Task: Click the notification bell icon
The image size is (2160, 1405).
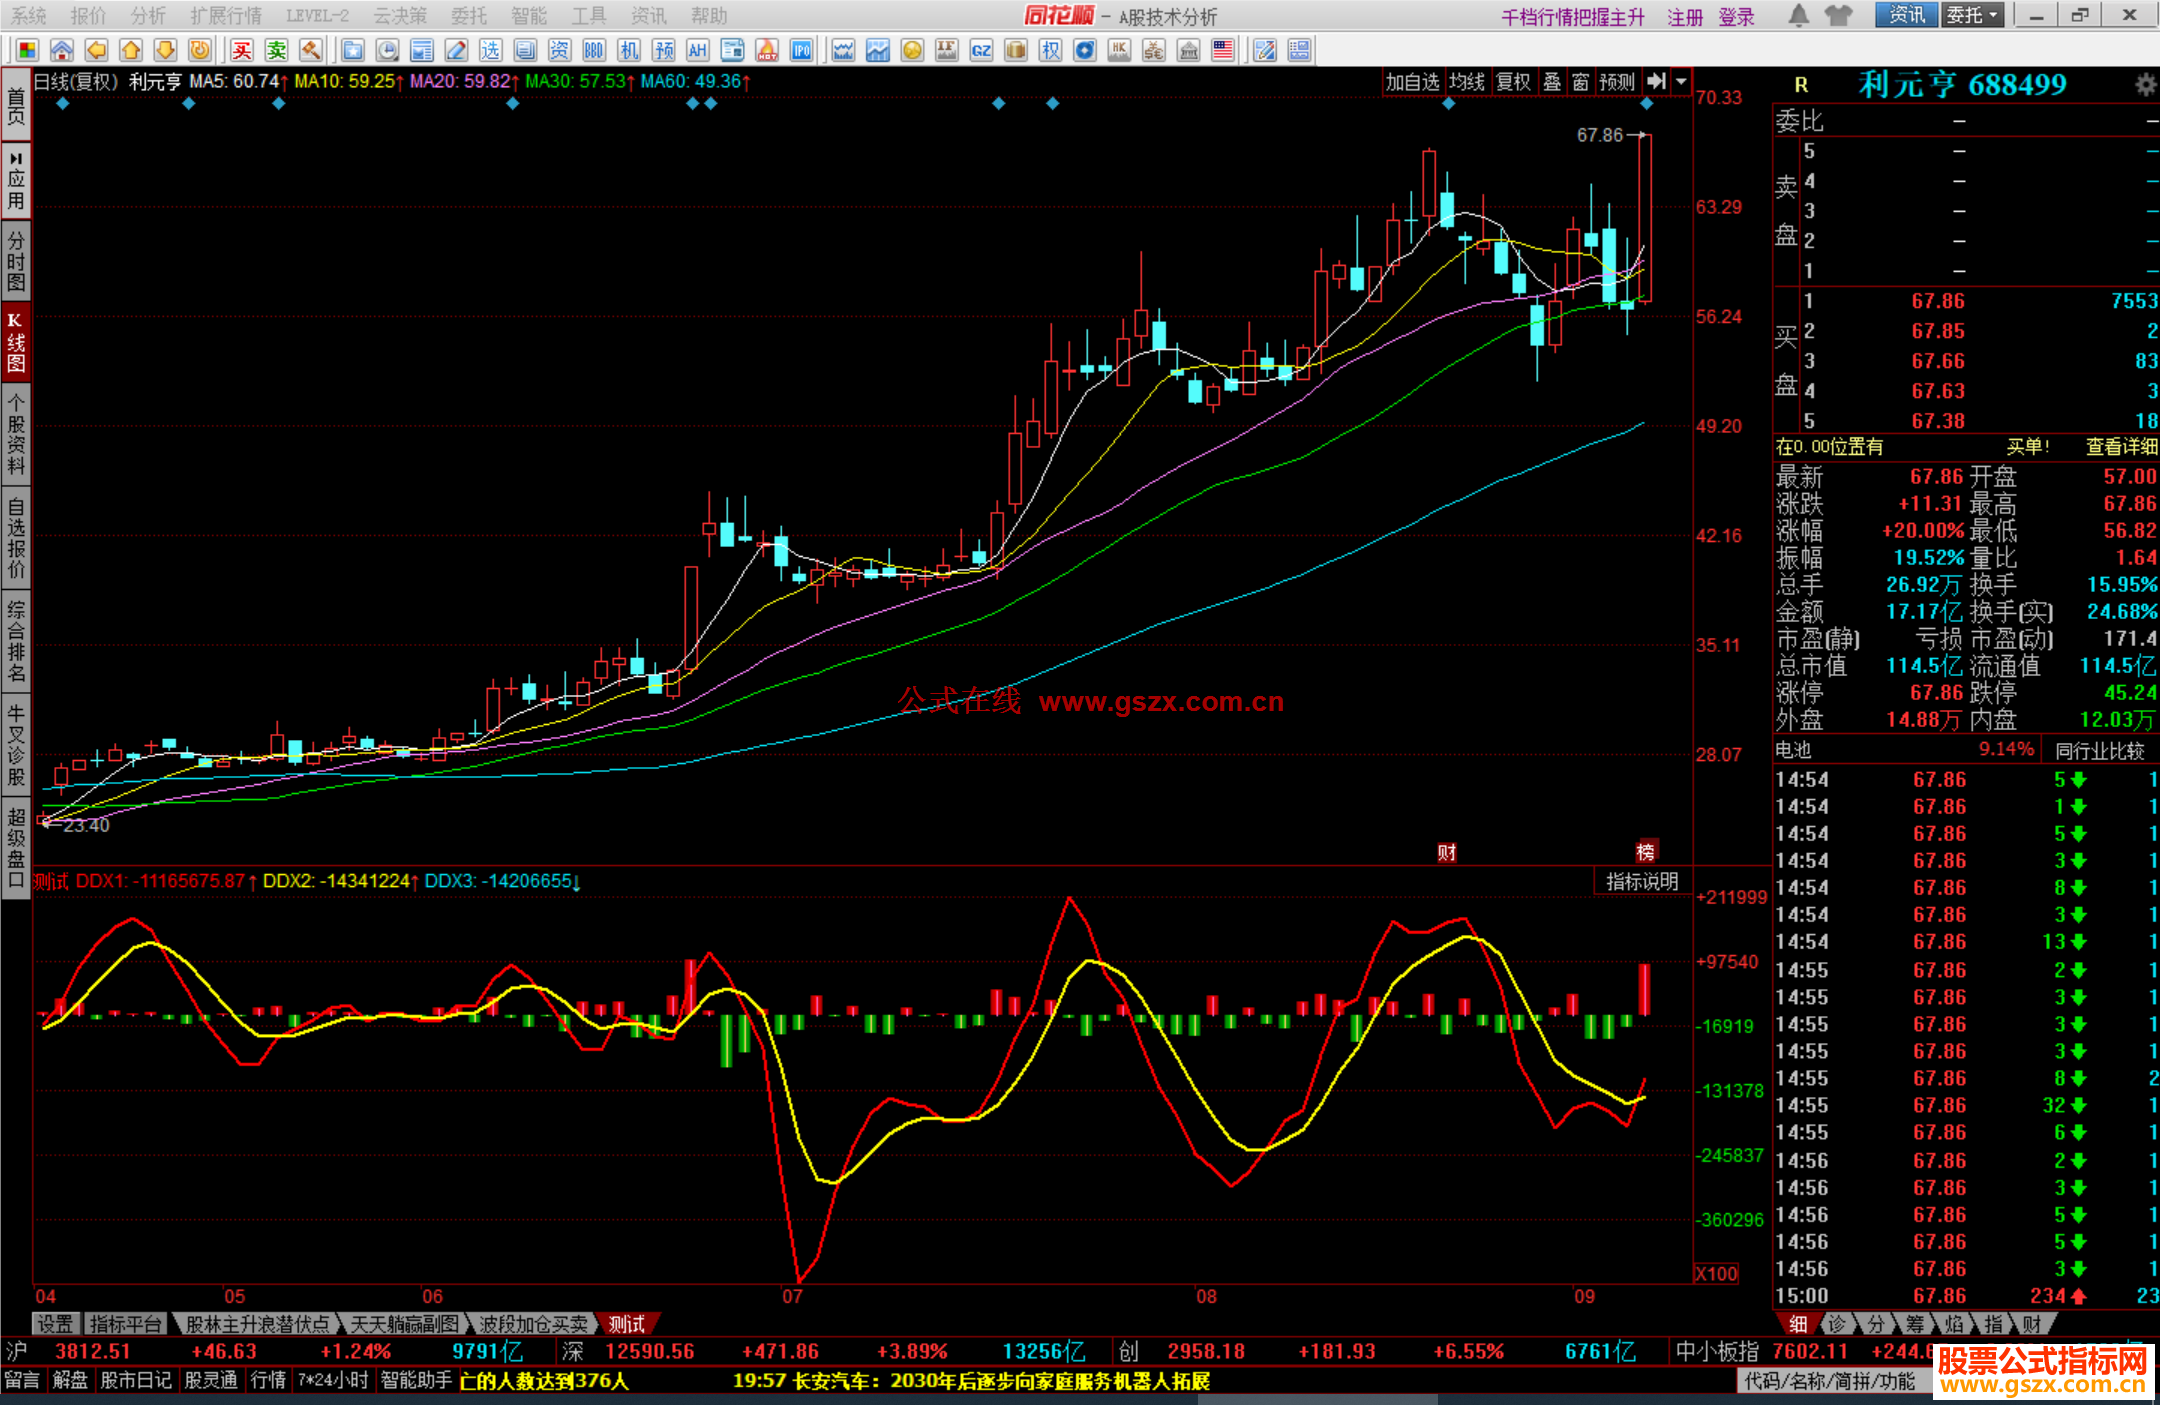Action: click(1798, 15)
